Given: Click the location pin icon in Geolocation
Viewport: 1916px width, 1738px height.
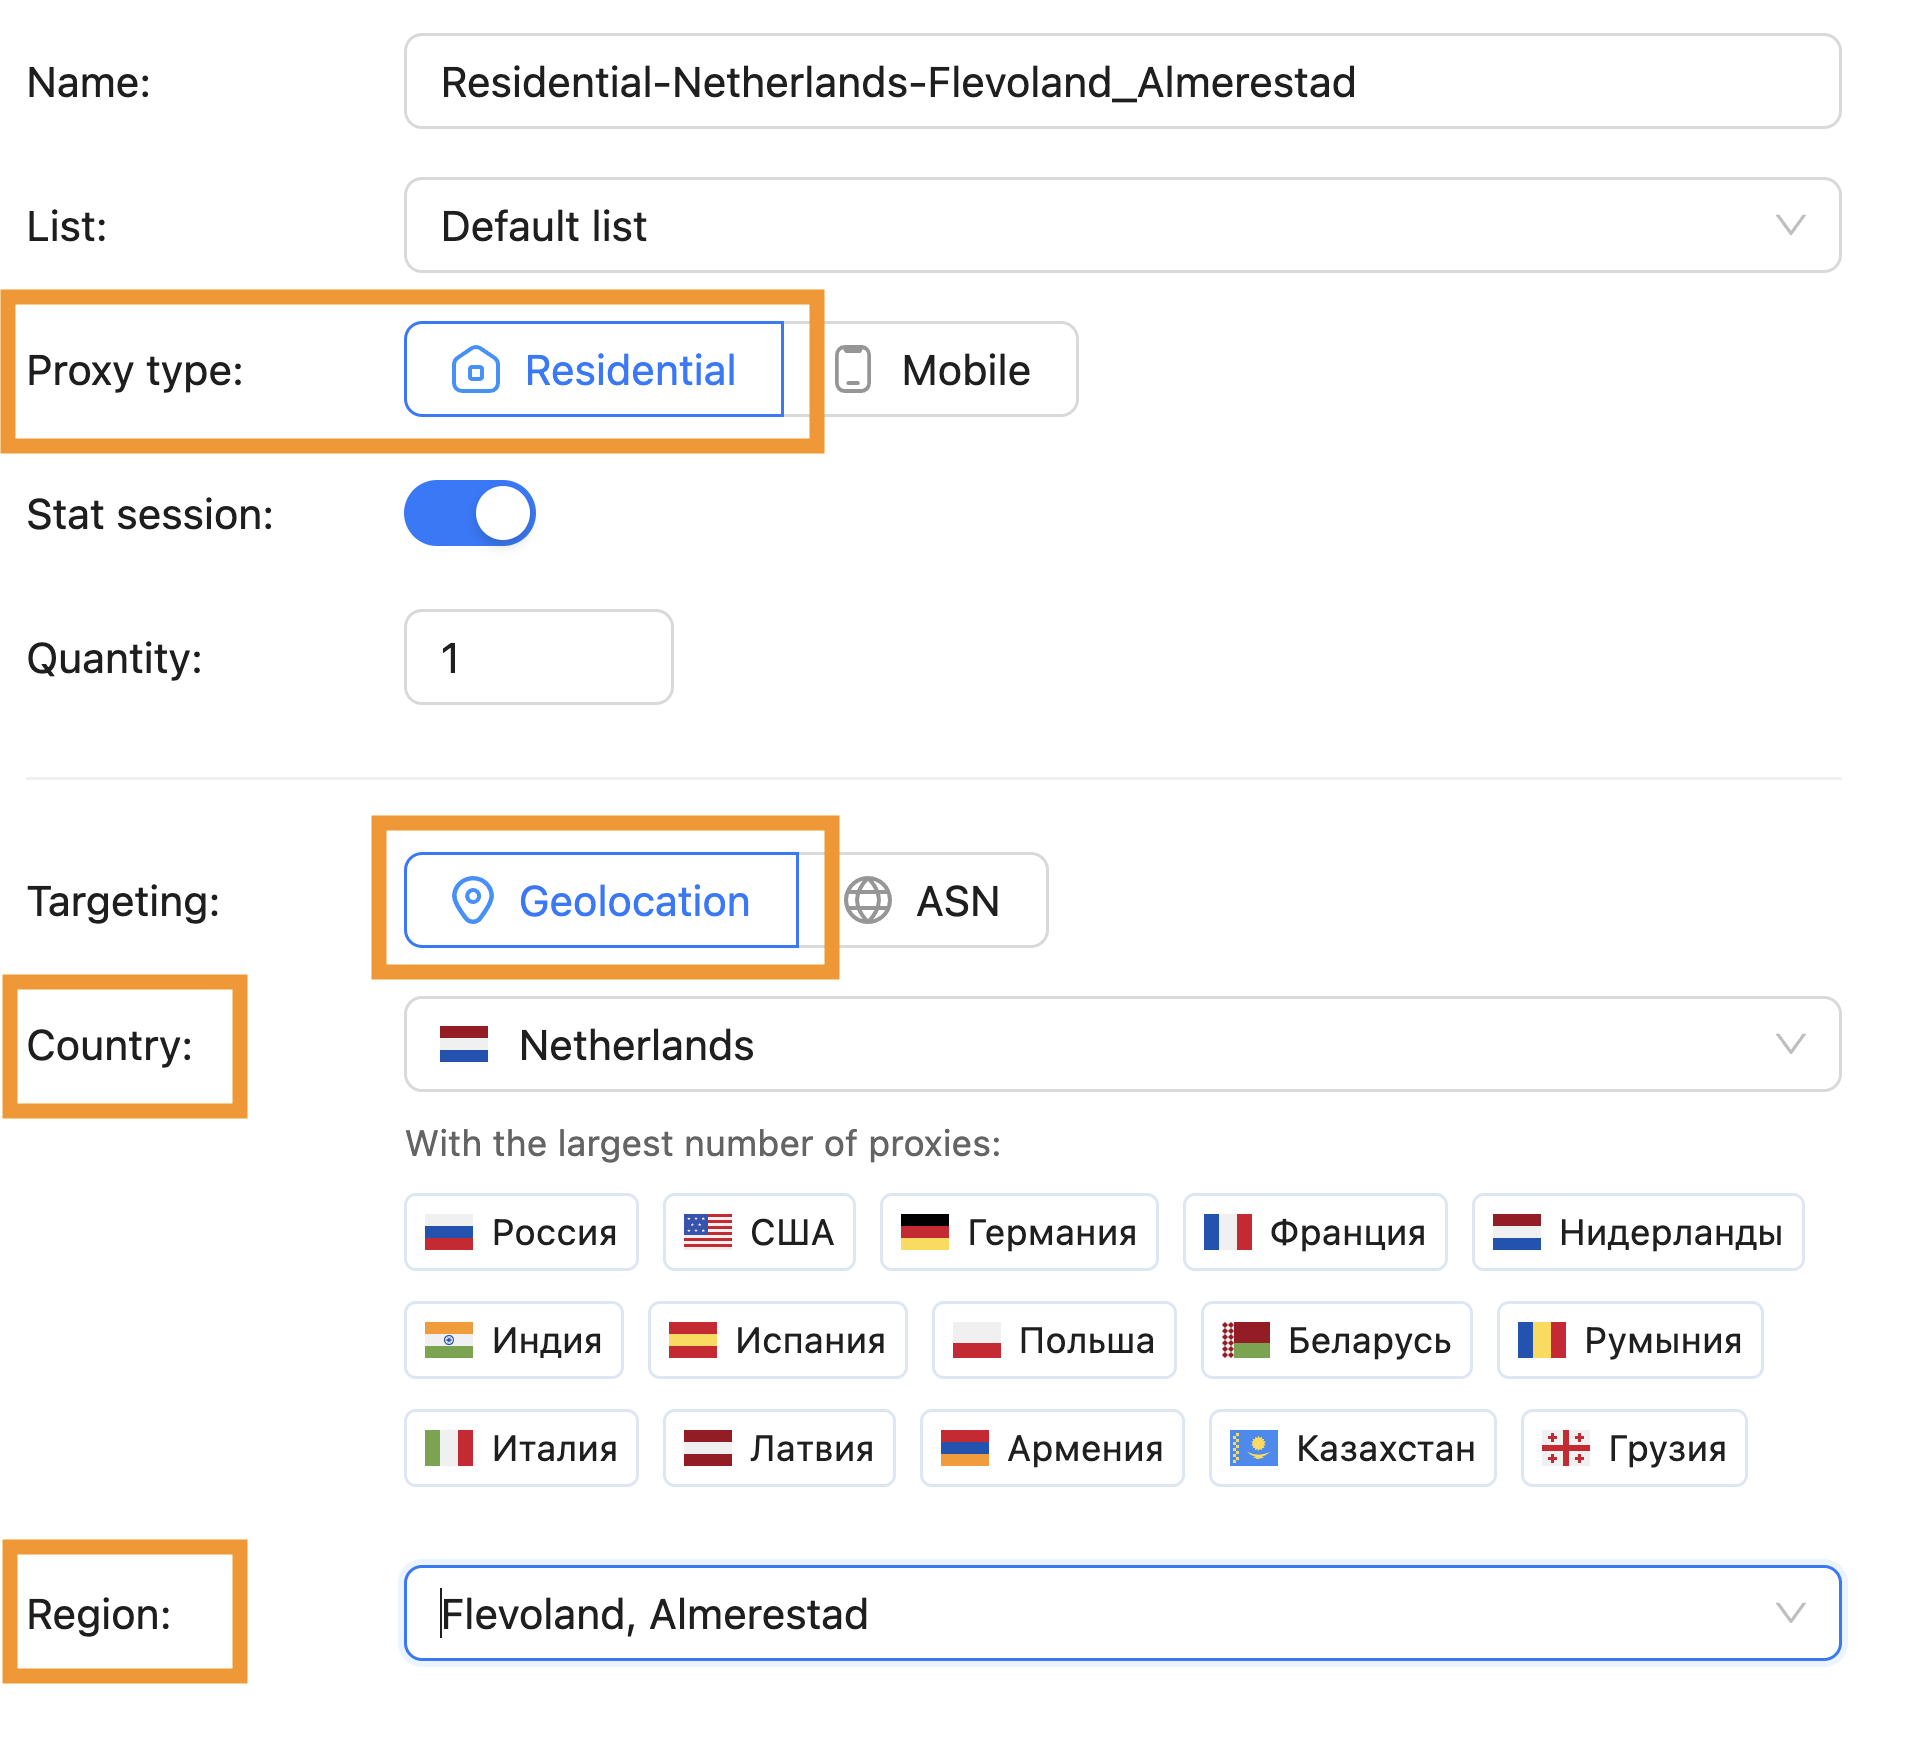Looking at the screenshot, I should (x=472, y=901).
